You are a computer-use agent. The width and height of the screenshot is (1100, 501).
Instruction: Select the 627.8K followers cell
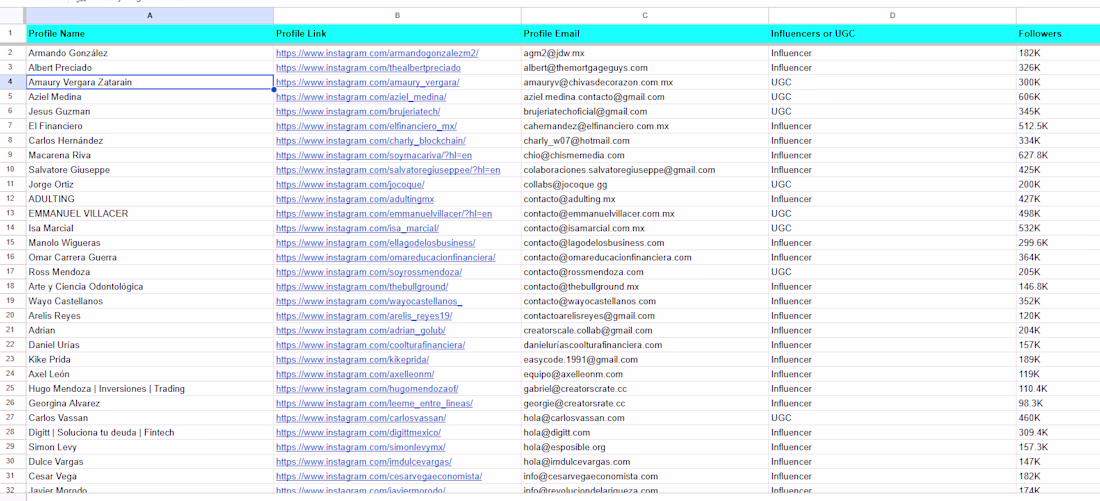[1058, 155]
